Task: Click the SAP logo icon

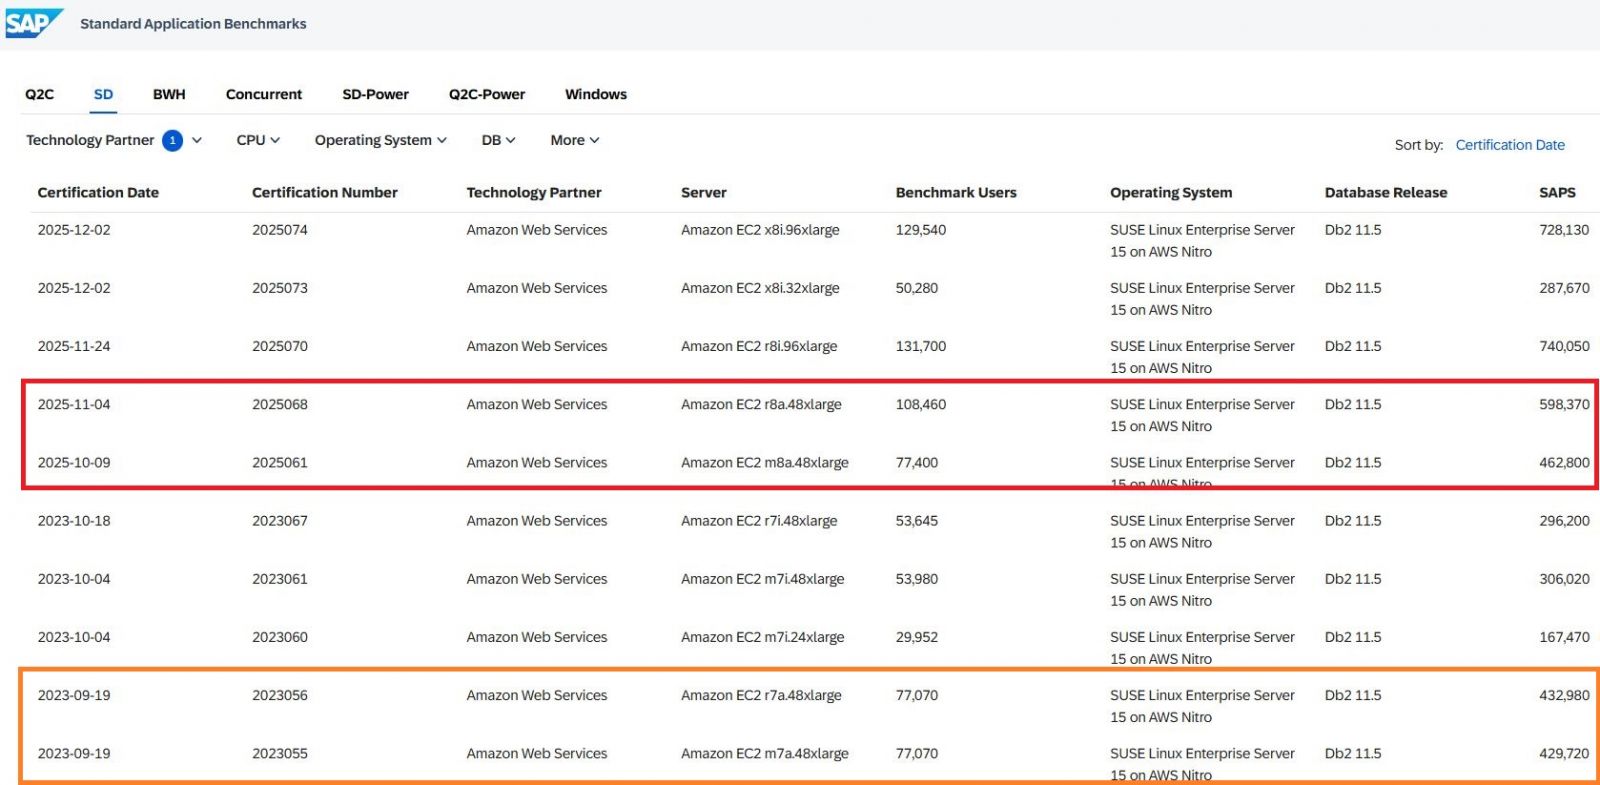Action: (x=33, y=23)
